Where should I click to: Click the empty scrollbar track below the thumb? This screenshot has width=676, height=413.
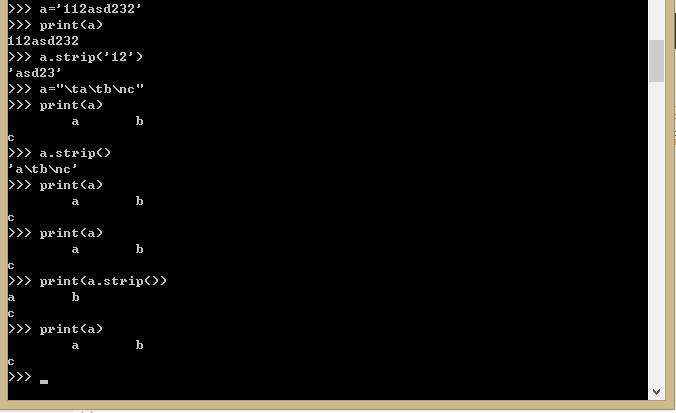tap(656, 233)
